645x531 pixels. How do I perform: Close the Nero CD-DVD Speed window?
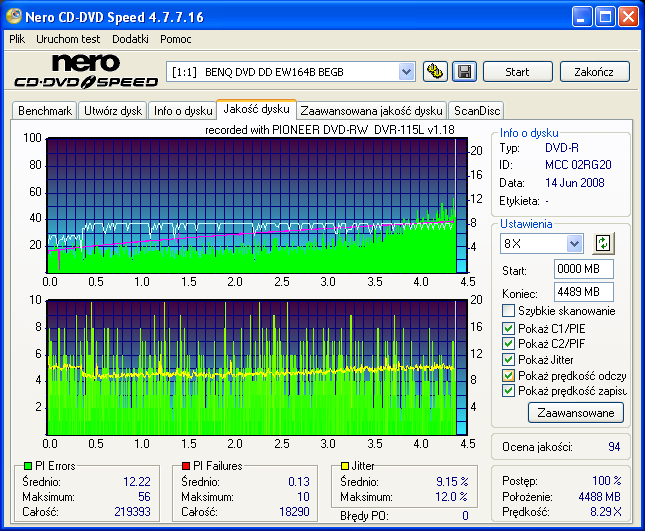coord(629,16)
